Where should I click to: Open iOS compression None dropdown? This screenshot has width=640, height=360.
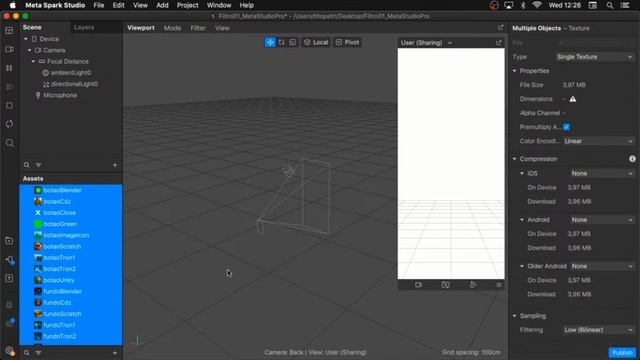coord(602,173)
